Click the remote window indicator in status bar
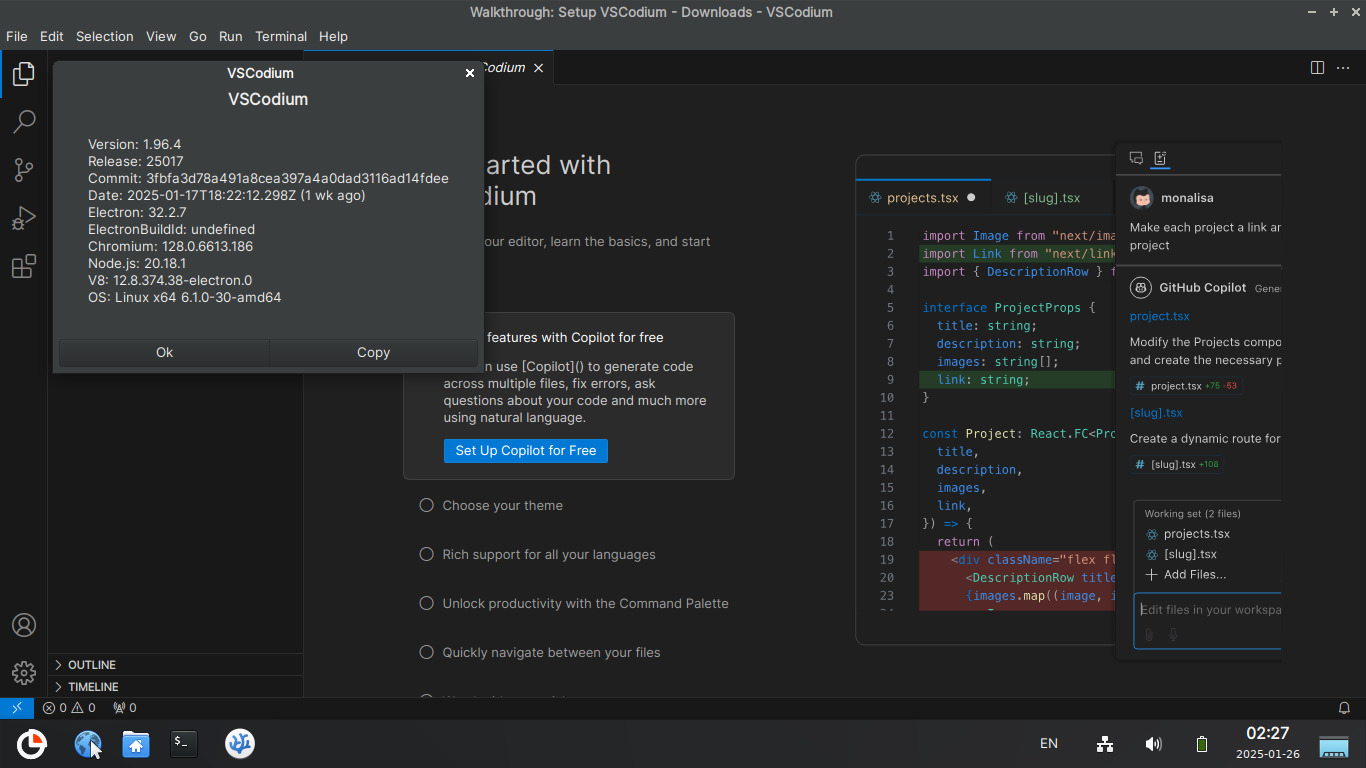The width and height of the screenshot is (1366, 768). coord(17,708)
